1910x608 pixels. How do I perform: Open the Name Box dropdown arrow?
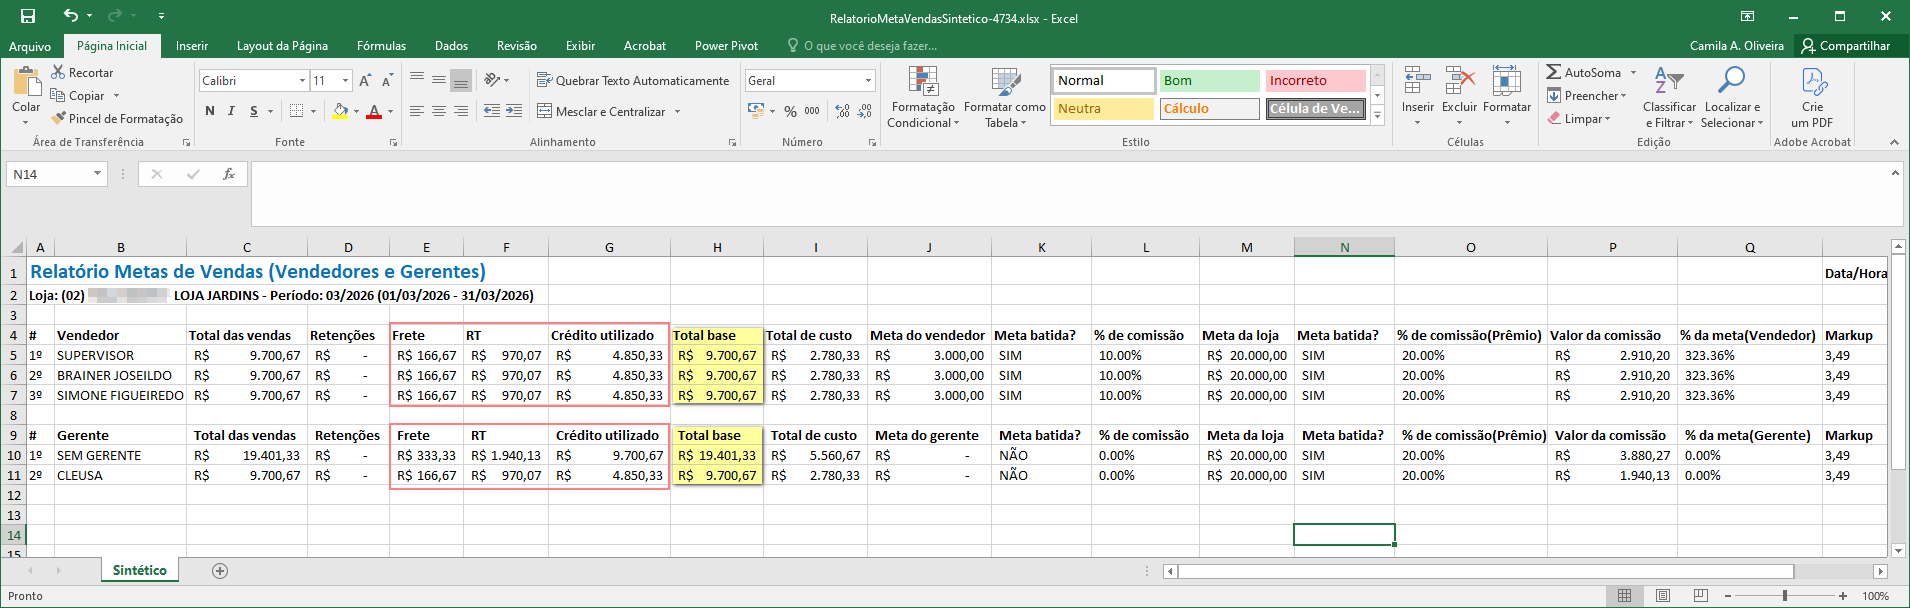(x=97, y=174)
